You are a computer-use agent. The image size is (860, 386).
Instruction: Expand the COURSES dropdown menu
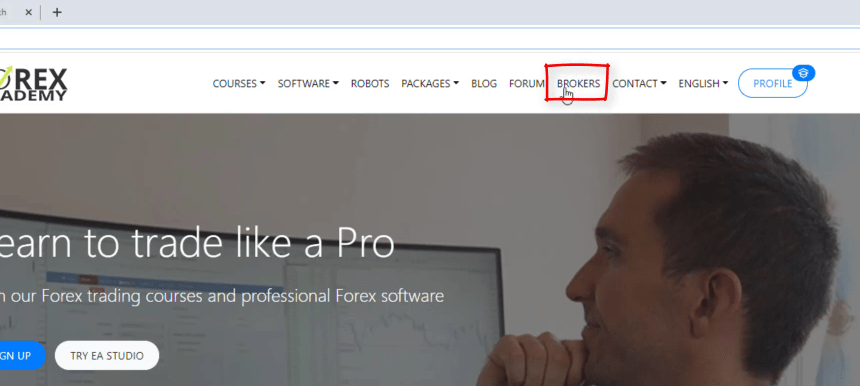click(x=239, y=83)
